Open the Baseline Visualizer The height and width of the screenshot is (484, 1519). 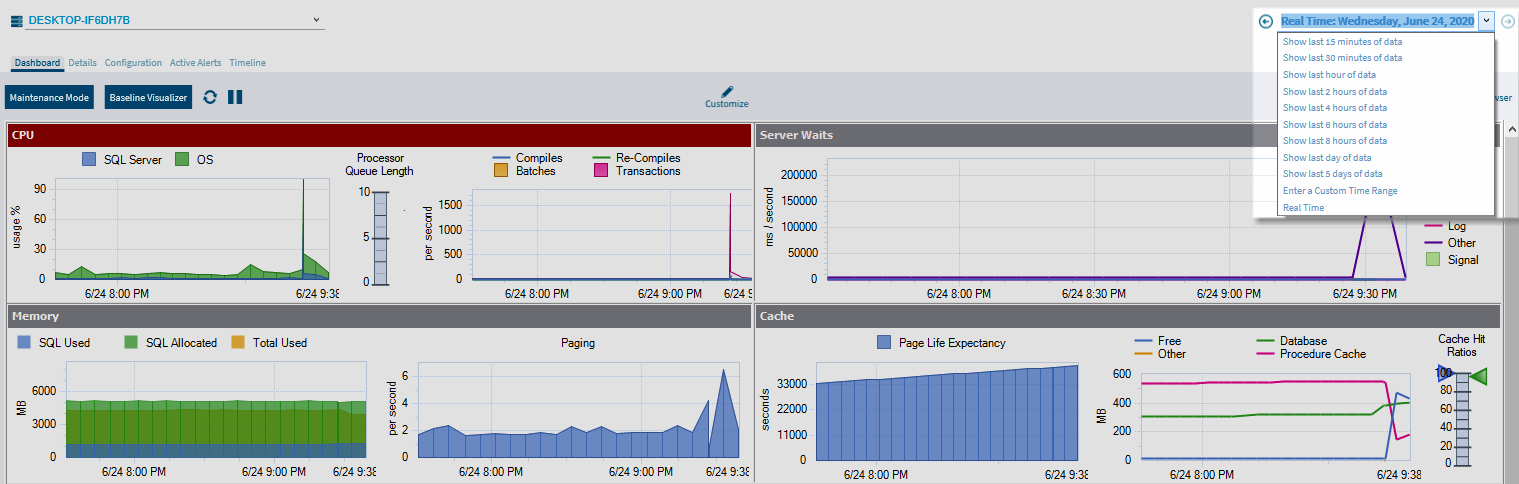[x=148, y=97]
